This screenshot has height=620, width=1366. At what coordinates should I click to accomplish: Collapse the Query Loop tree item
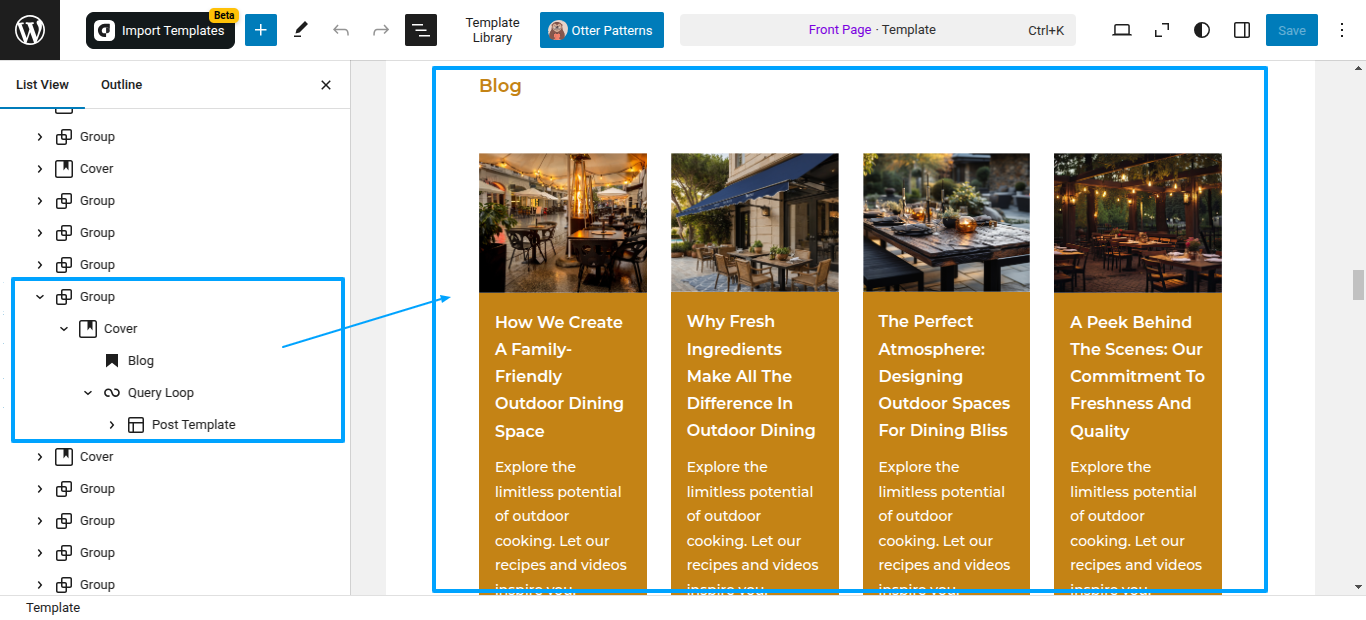[x=88, y=393]
